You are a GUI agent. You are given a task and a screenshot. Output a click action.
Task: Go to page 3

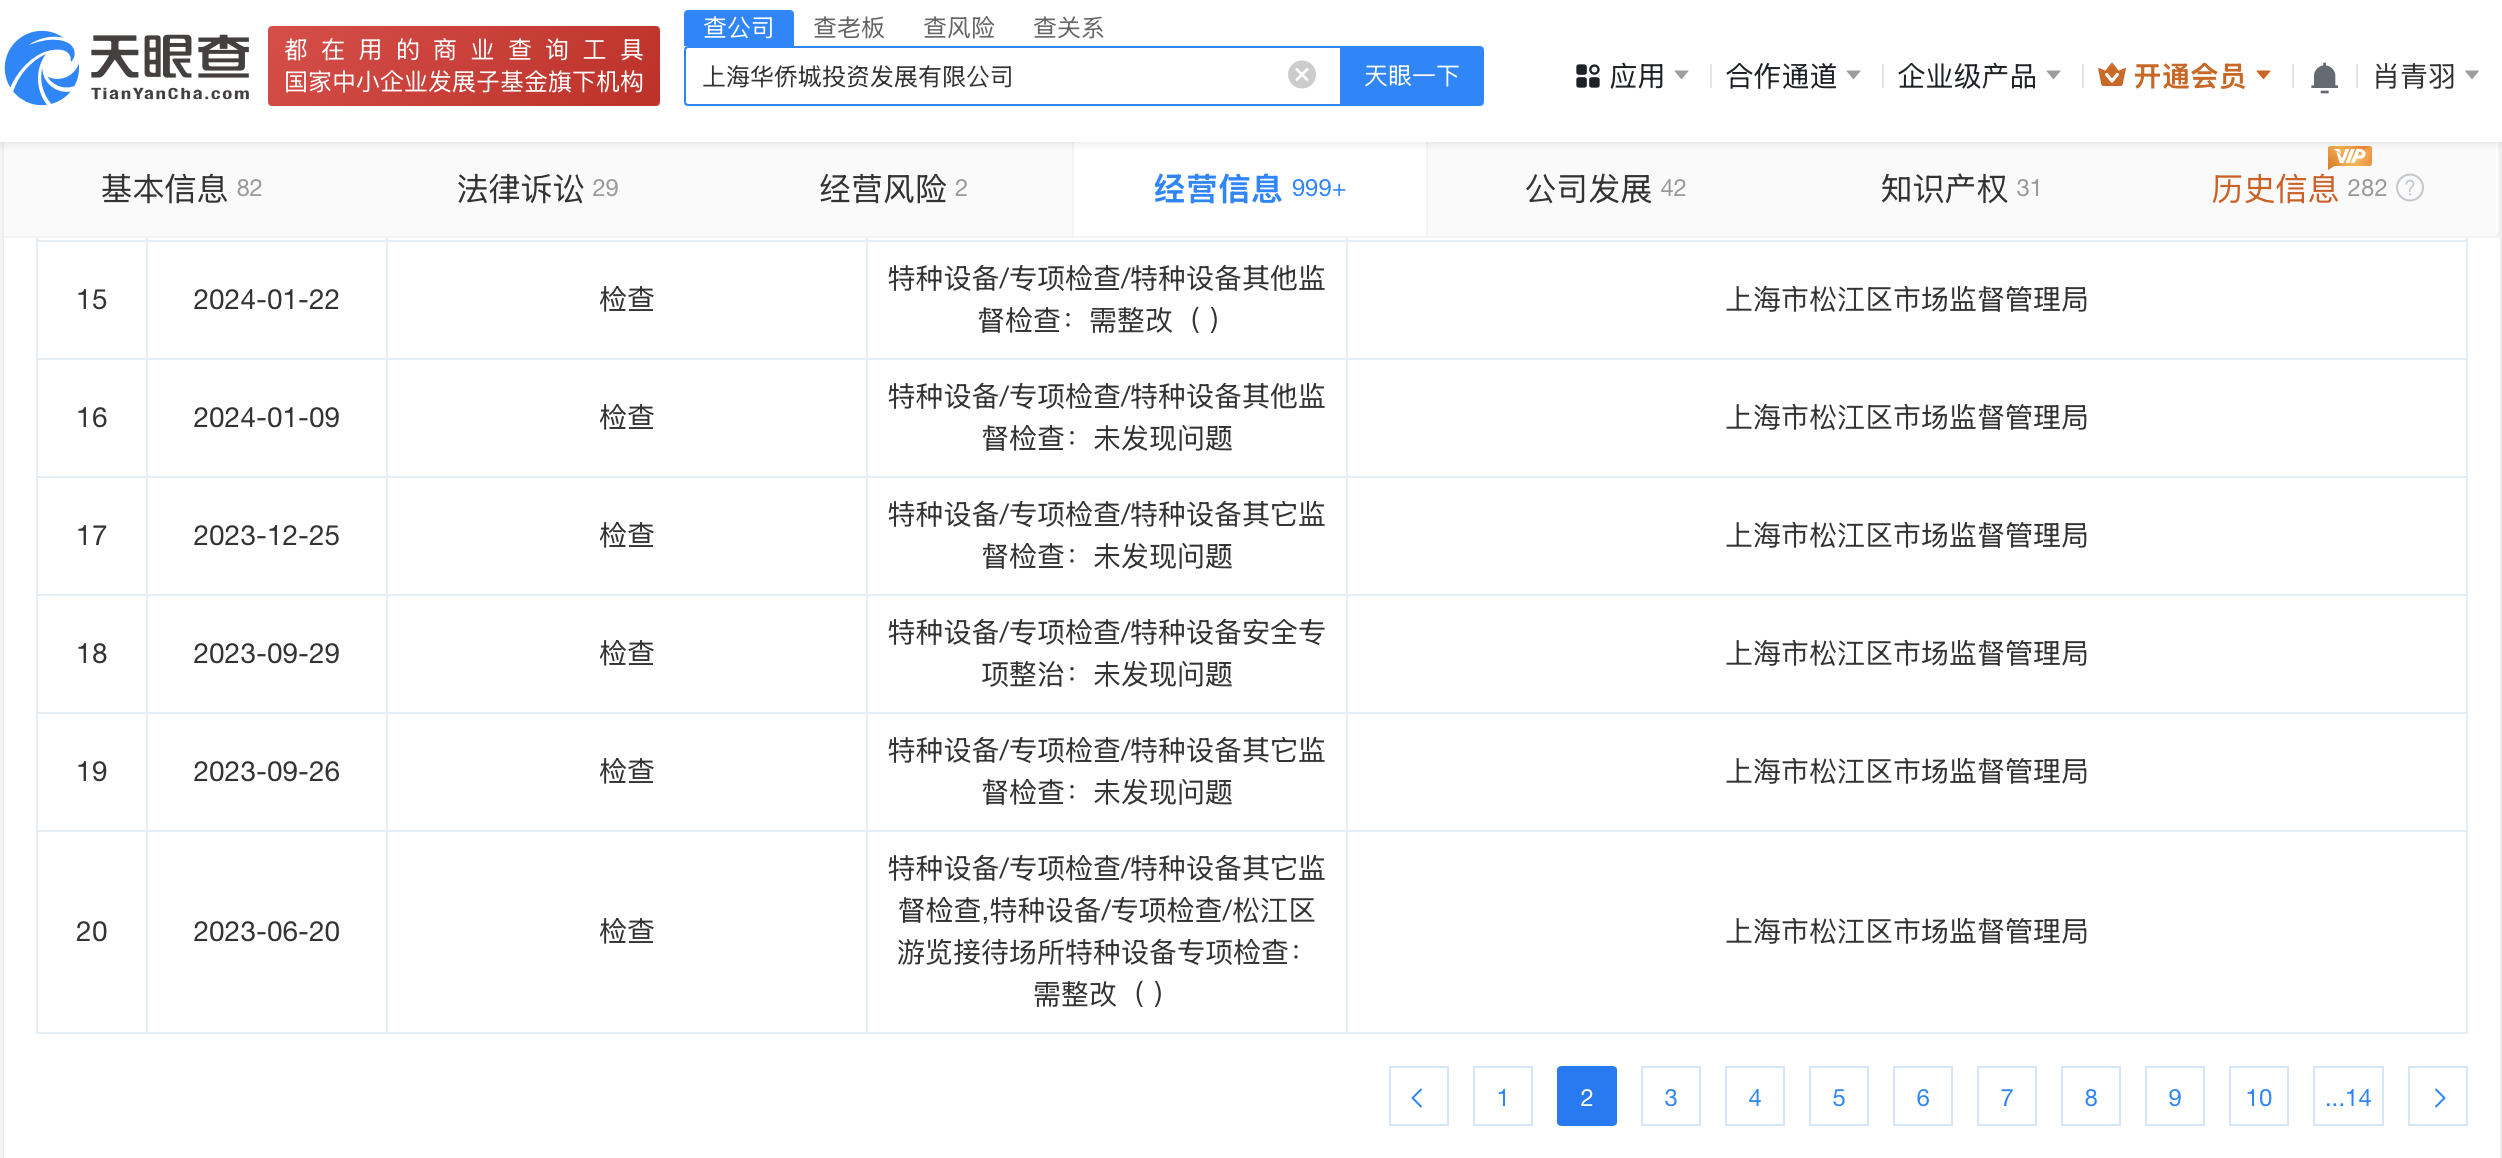[1670, 1097]
